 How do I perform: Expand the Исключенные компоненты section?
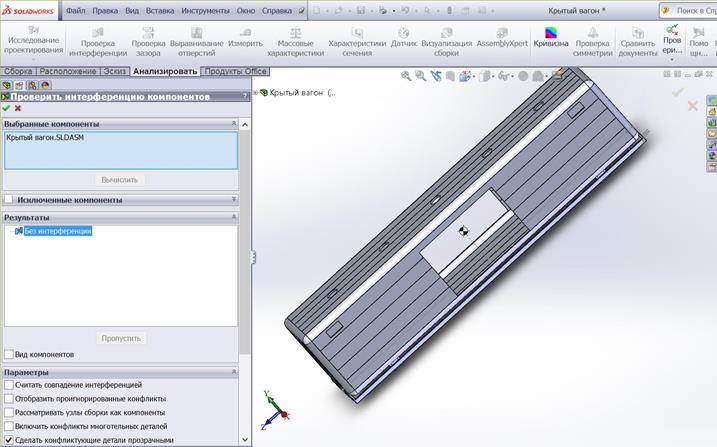pos(233,200)
